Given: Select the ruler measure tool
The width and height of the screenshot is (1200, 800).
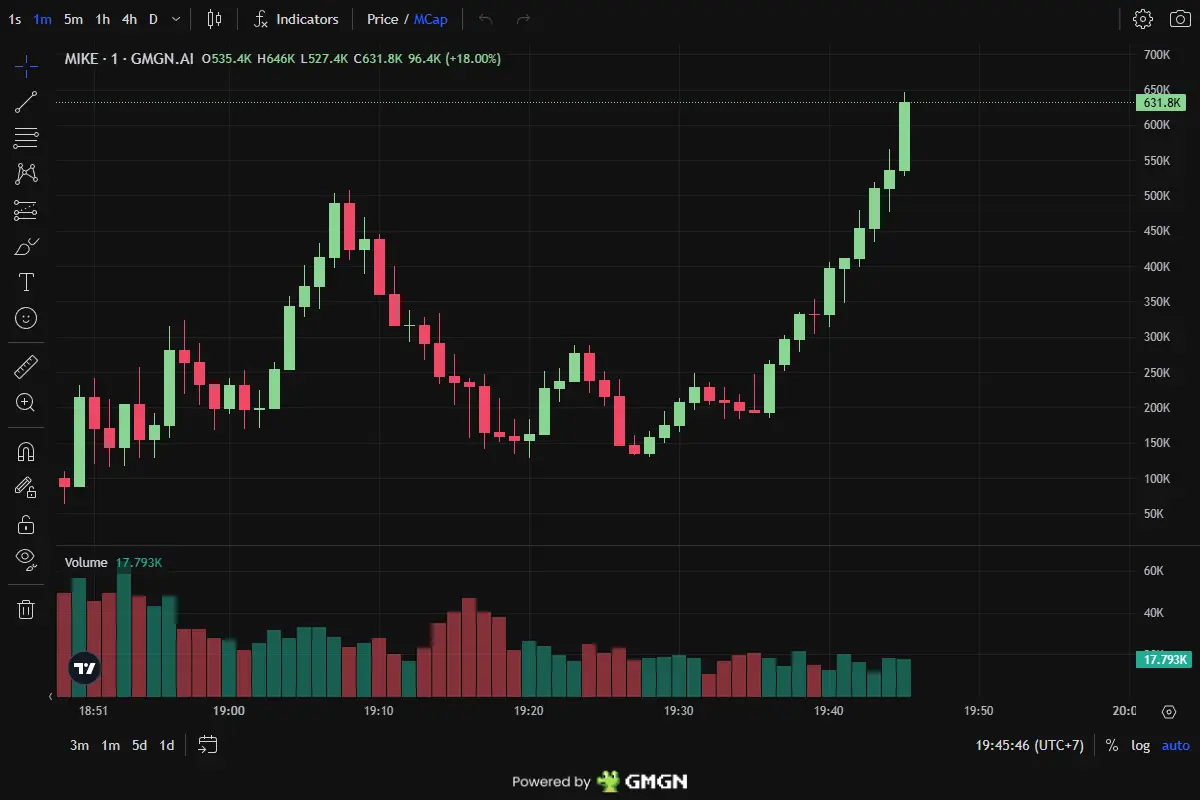Looking at the screenshot, I should pos(26,367).
